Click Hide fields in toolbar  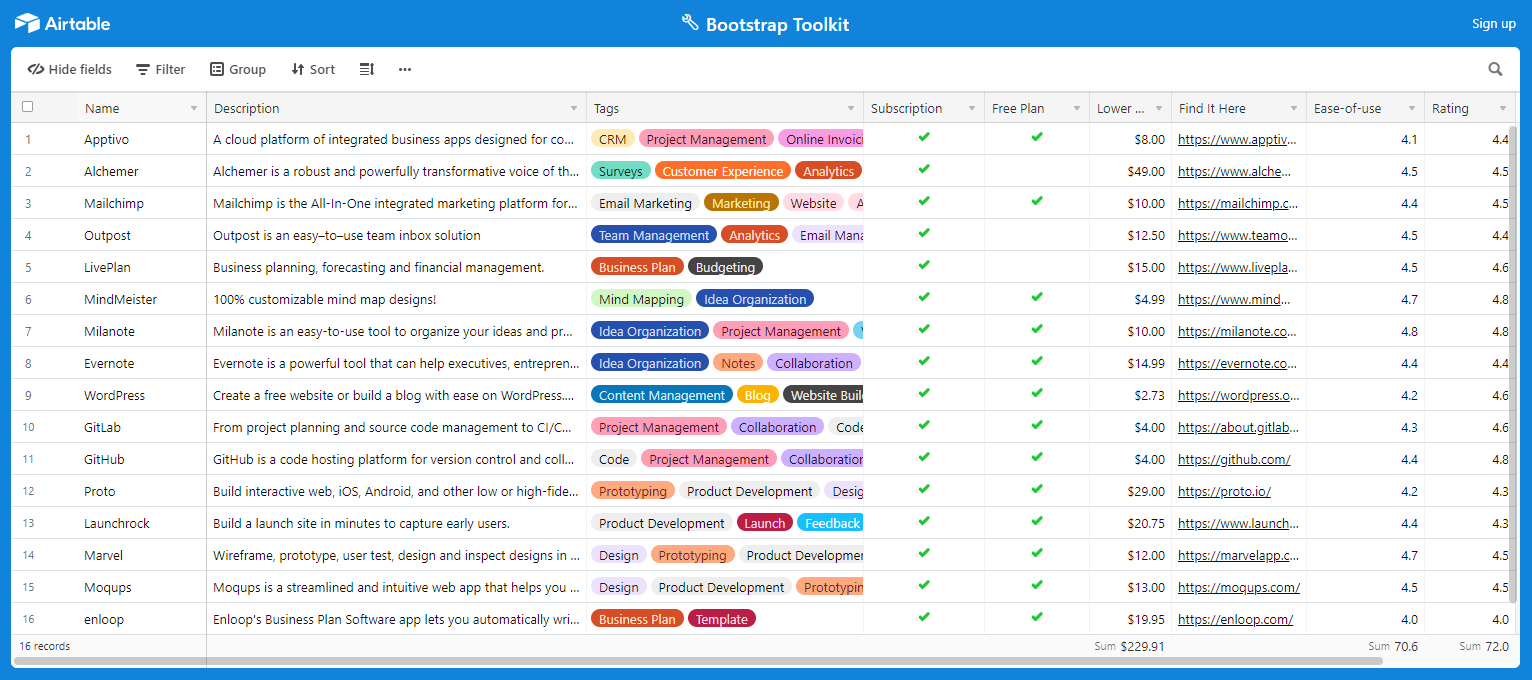[69, 69]
